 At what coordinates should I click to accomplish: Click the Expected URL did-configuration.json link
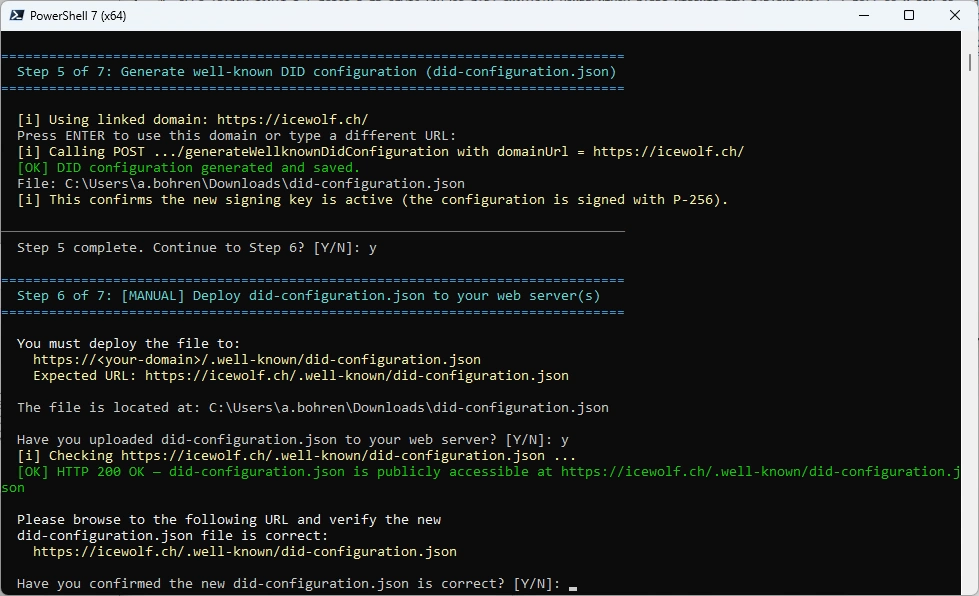pyautogui.click(x=356, y=376)
